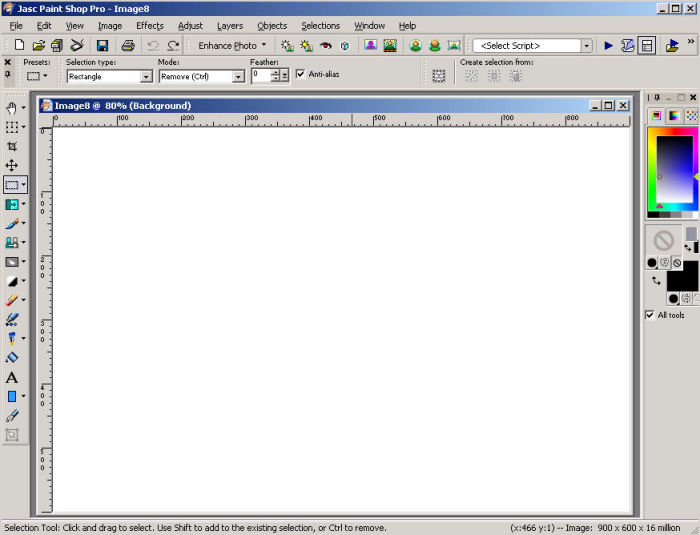The height and width of the screenshot is (535, 700).
Task: Click the Run Selected Script play icon
Action: (x=608, y=46)
